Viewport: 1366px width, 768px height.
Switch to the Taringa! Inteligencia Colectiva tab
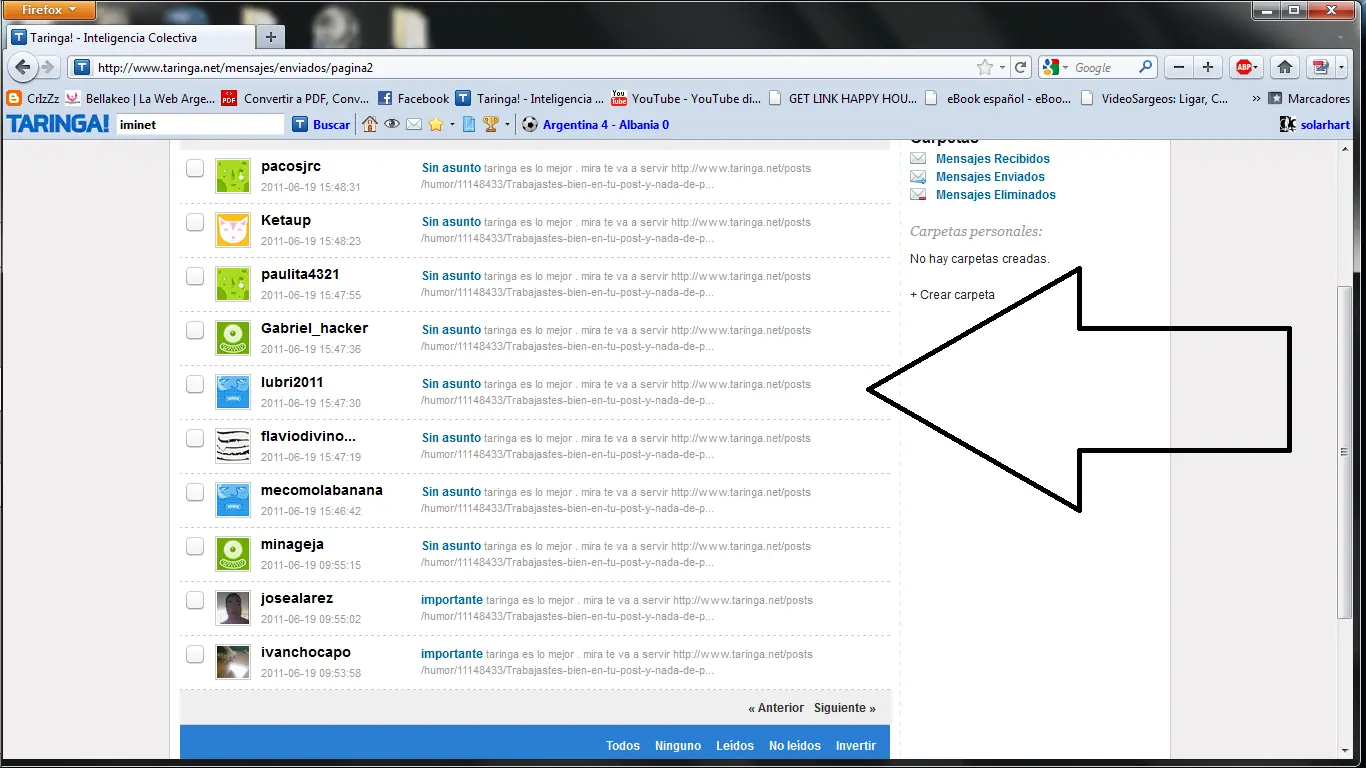pos(131,37)
